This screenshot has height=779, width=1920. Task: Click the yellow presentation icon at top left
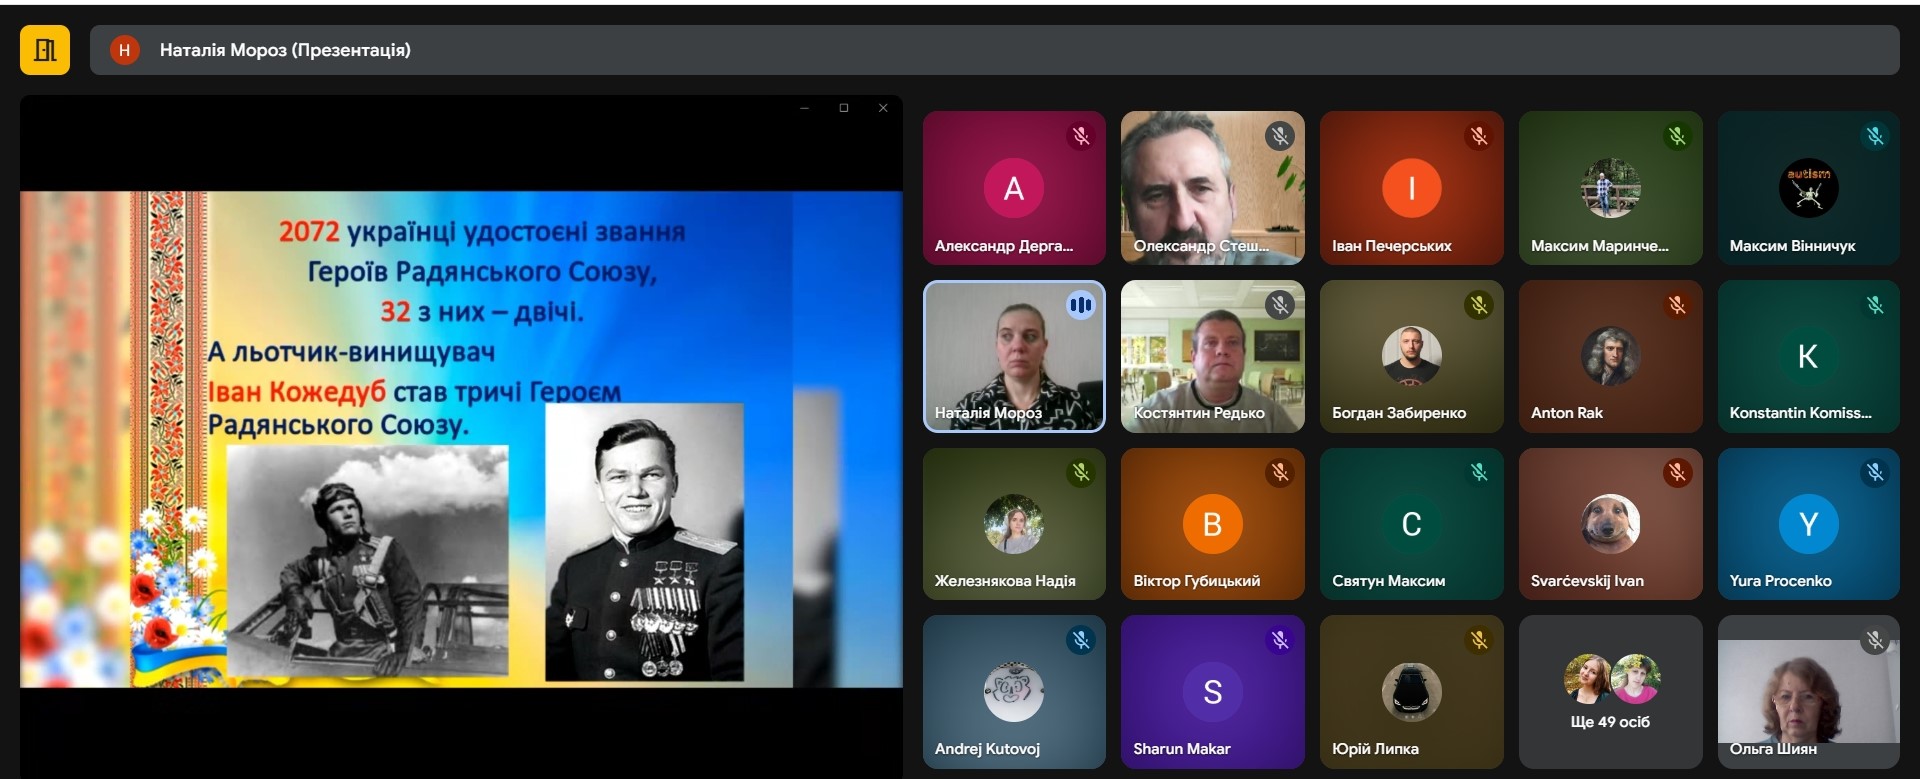45,50
